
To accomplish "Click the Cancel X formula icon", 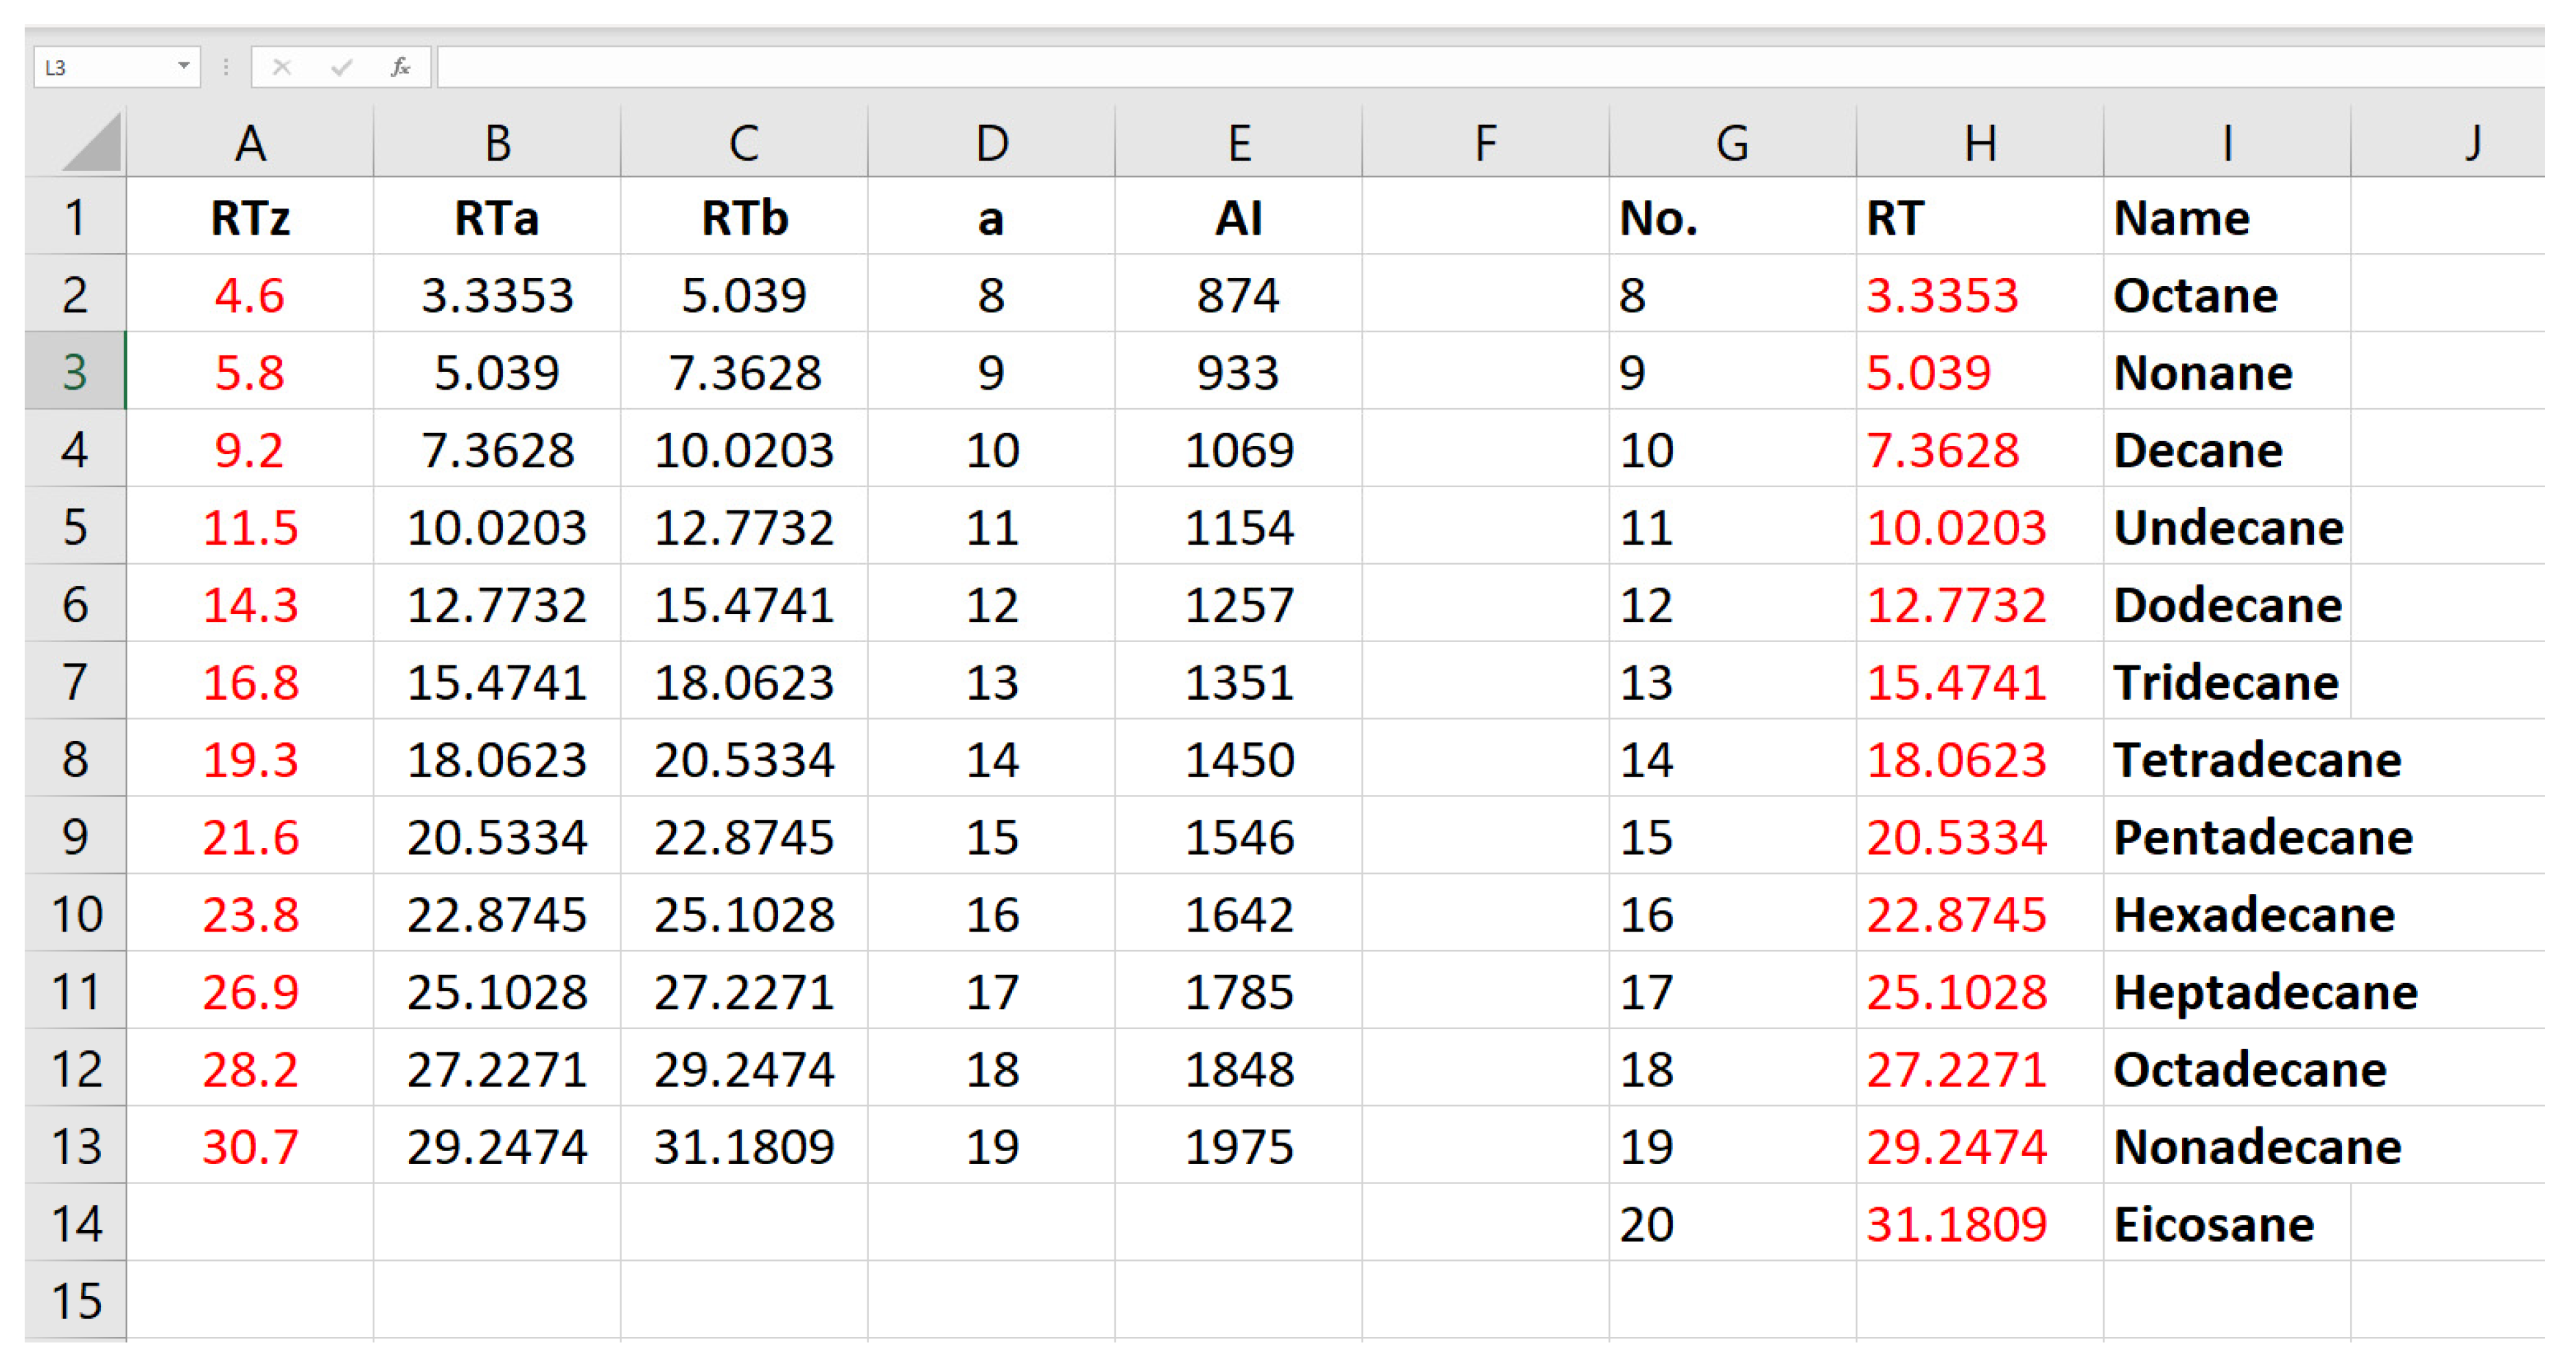I will click(282, 67).
